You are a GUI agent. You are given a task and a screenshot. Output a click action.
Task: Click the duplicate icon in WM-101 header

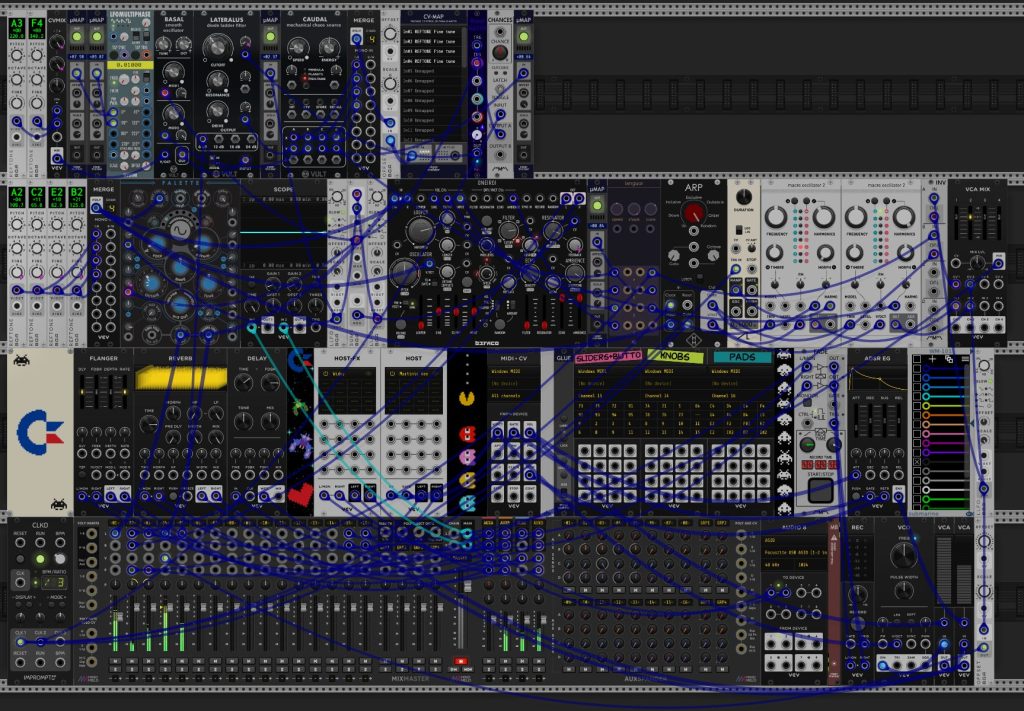coord(948,359)
